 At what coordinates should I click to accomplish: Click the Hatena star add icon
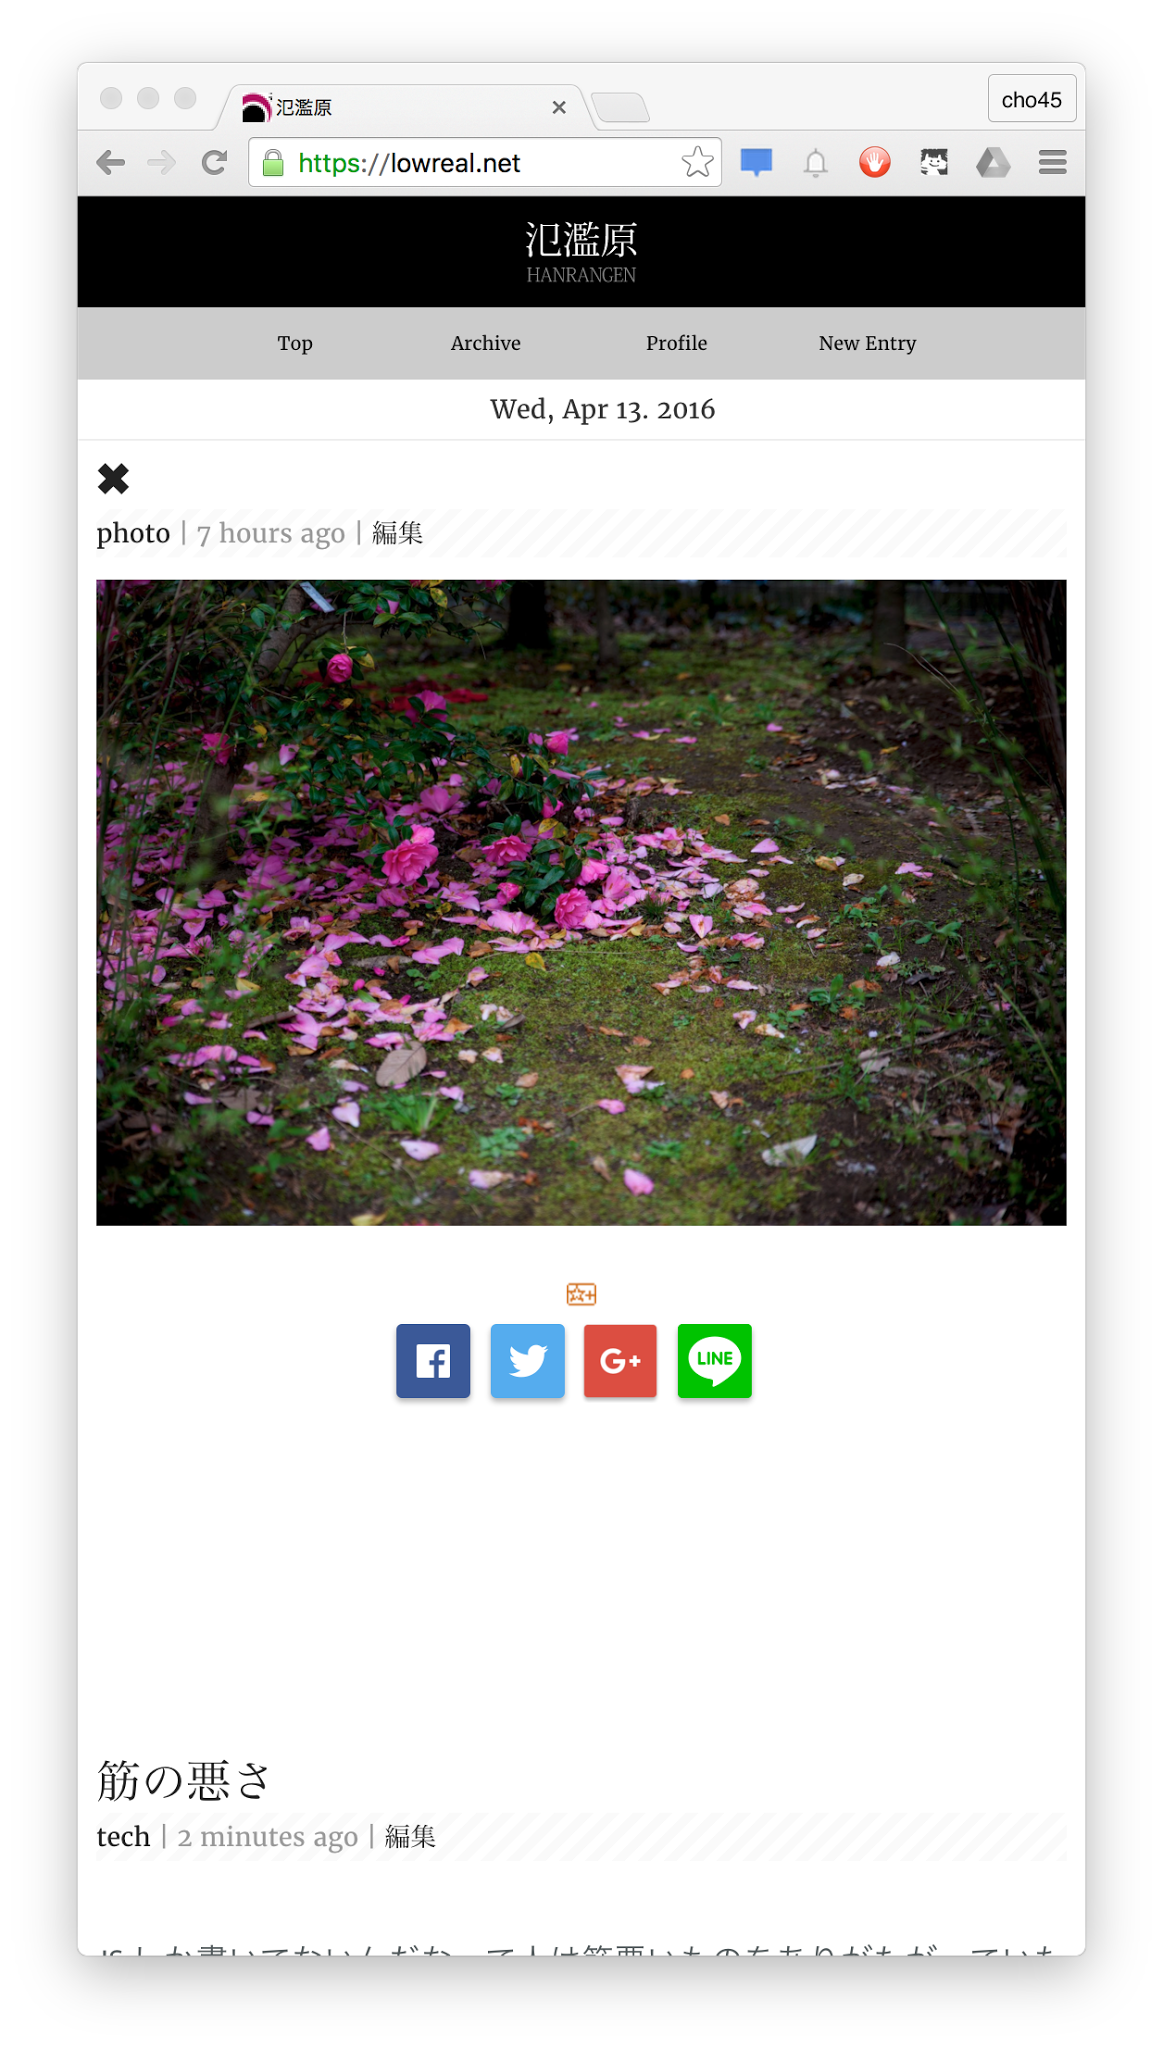(x=581, y=1294)
